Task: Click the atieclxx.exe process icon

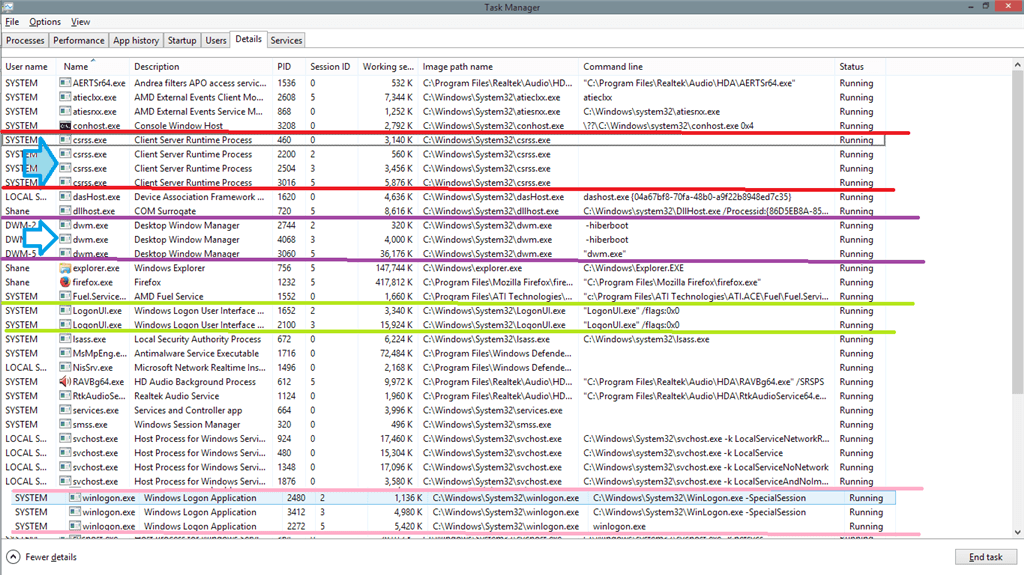Action: pos(65,97)
